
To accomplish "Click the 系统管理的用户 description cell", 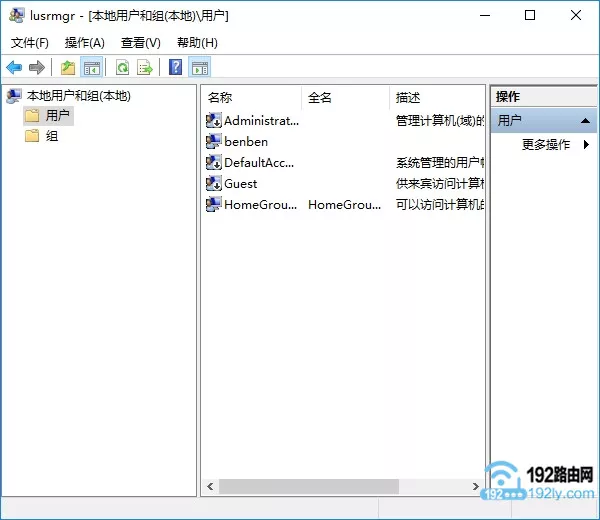I will (440, 163).
